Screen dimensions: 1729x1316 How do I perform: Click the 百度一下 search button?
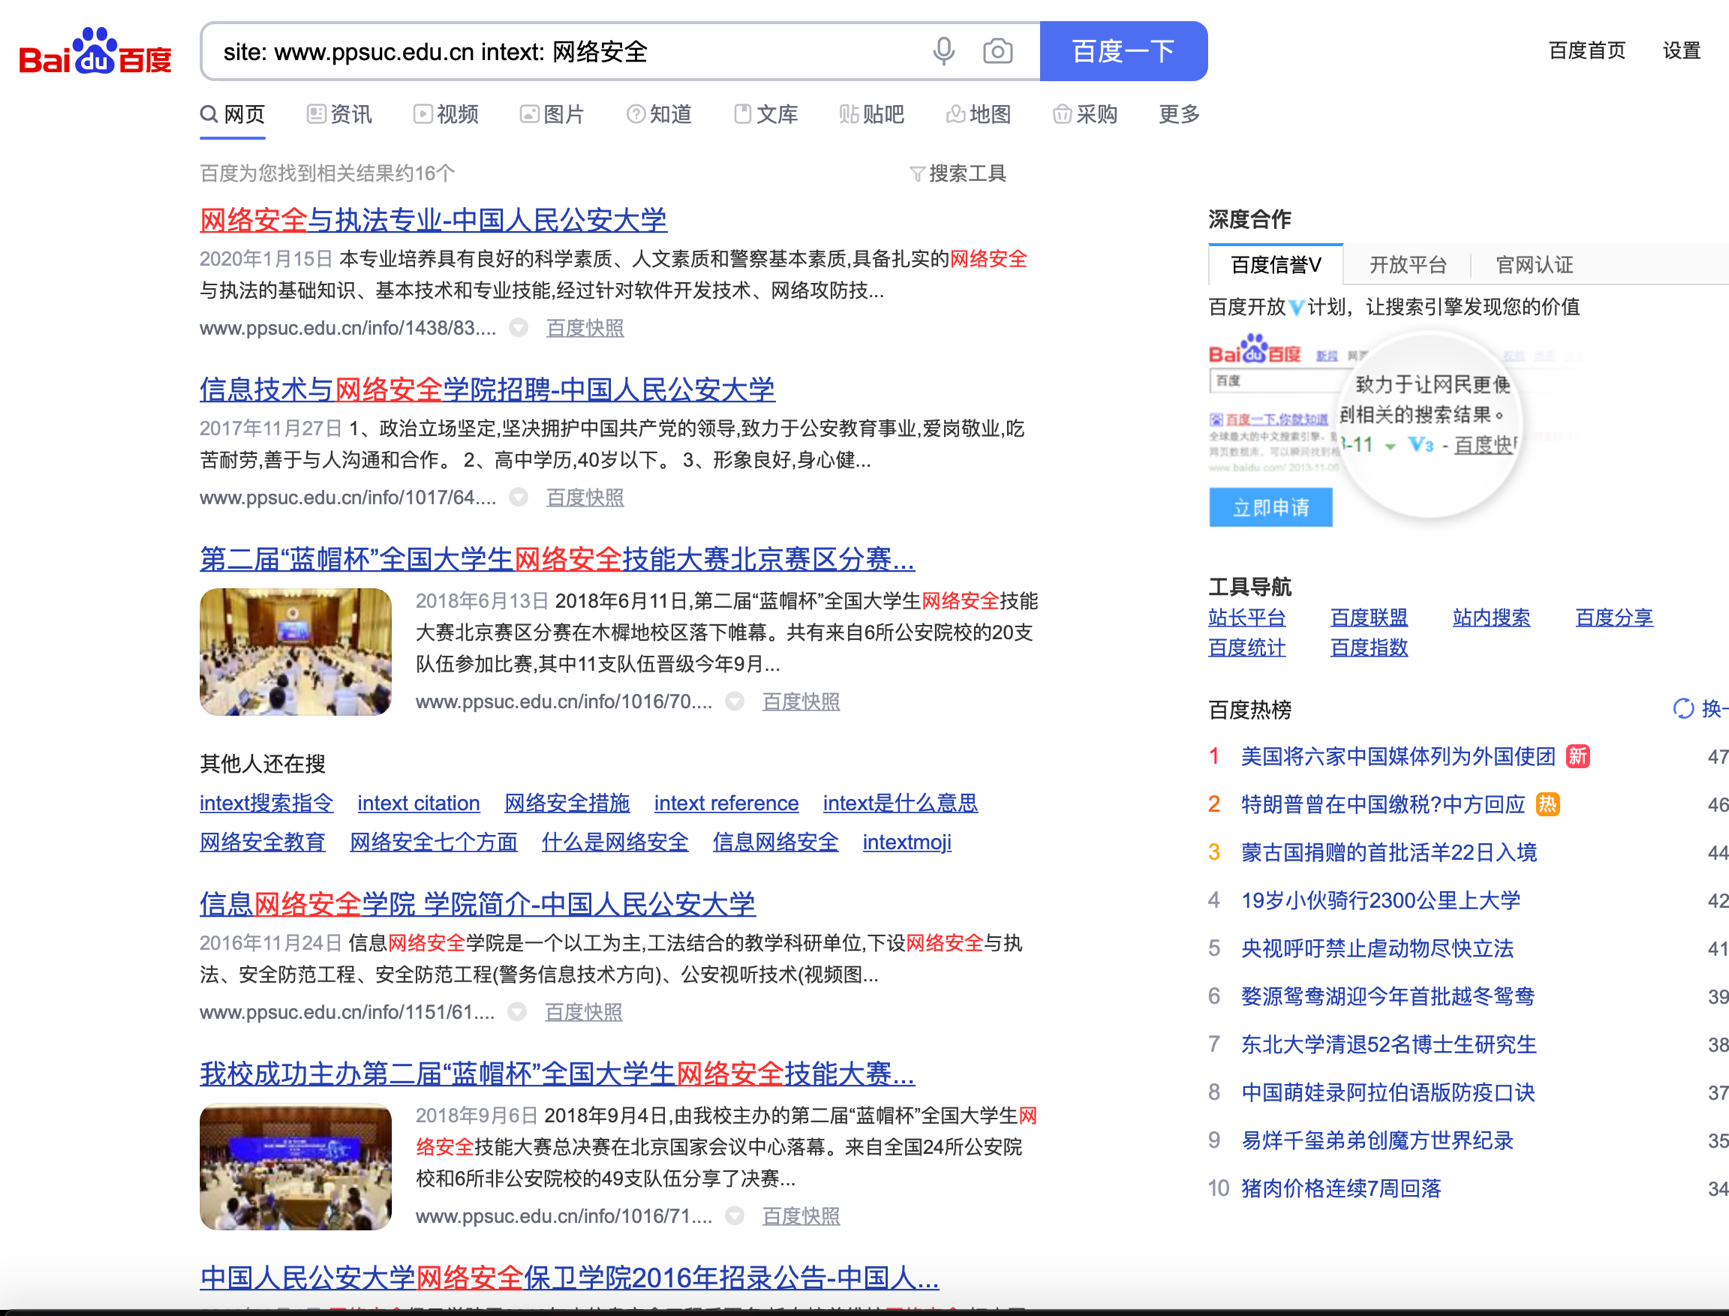tap(1123, 51)
